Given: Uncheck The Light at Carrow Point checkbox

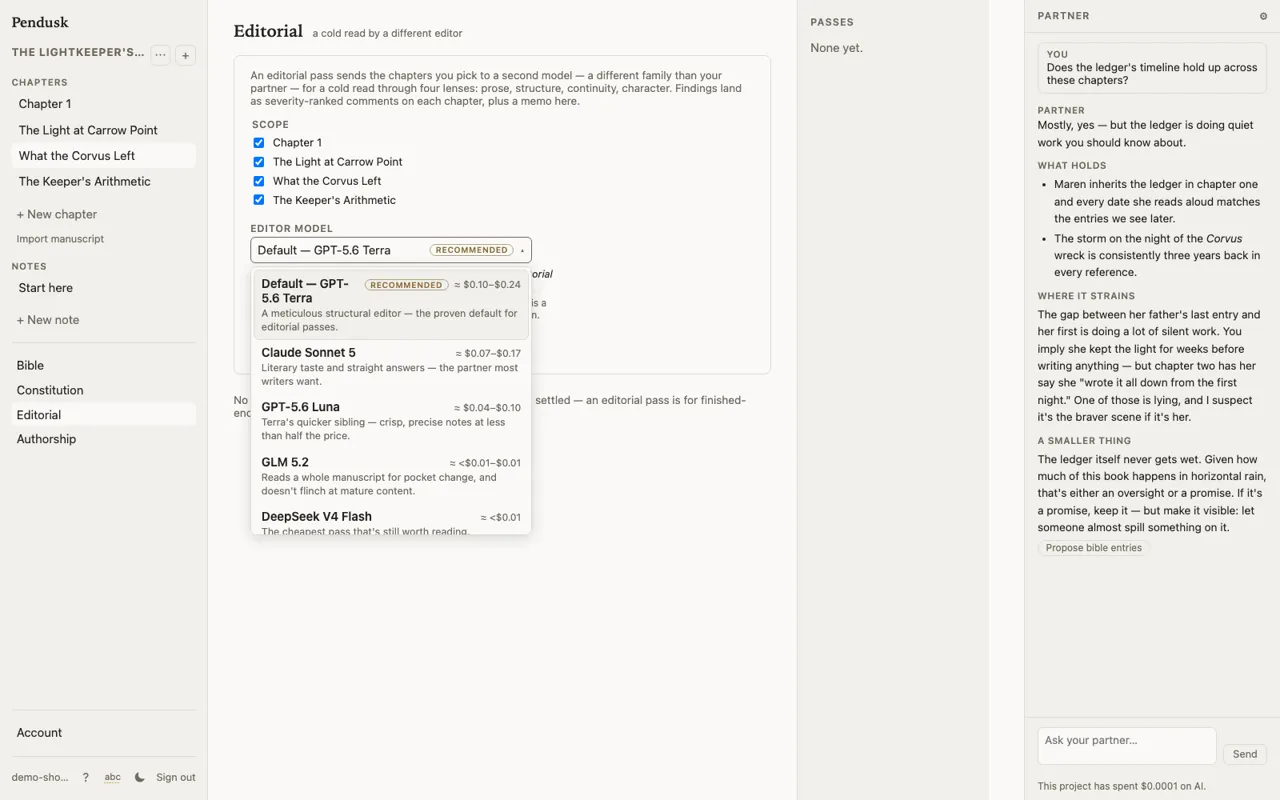Looking at the screenshot, I should click(x=258, y=162).
